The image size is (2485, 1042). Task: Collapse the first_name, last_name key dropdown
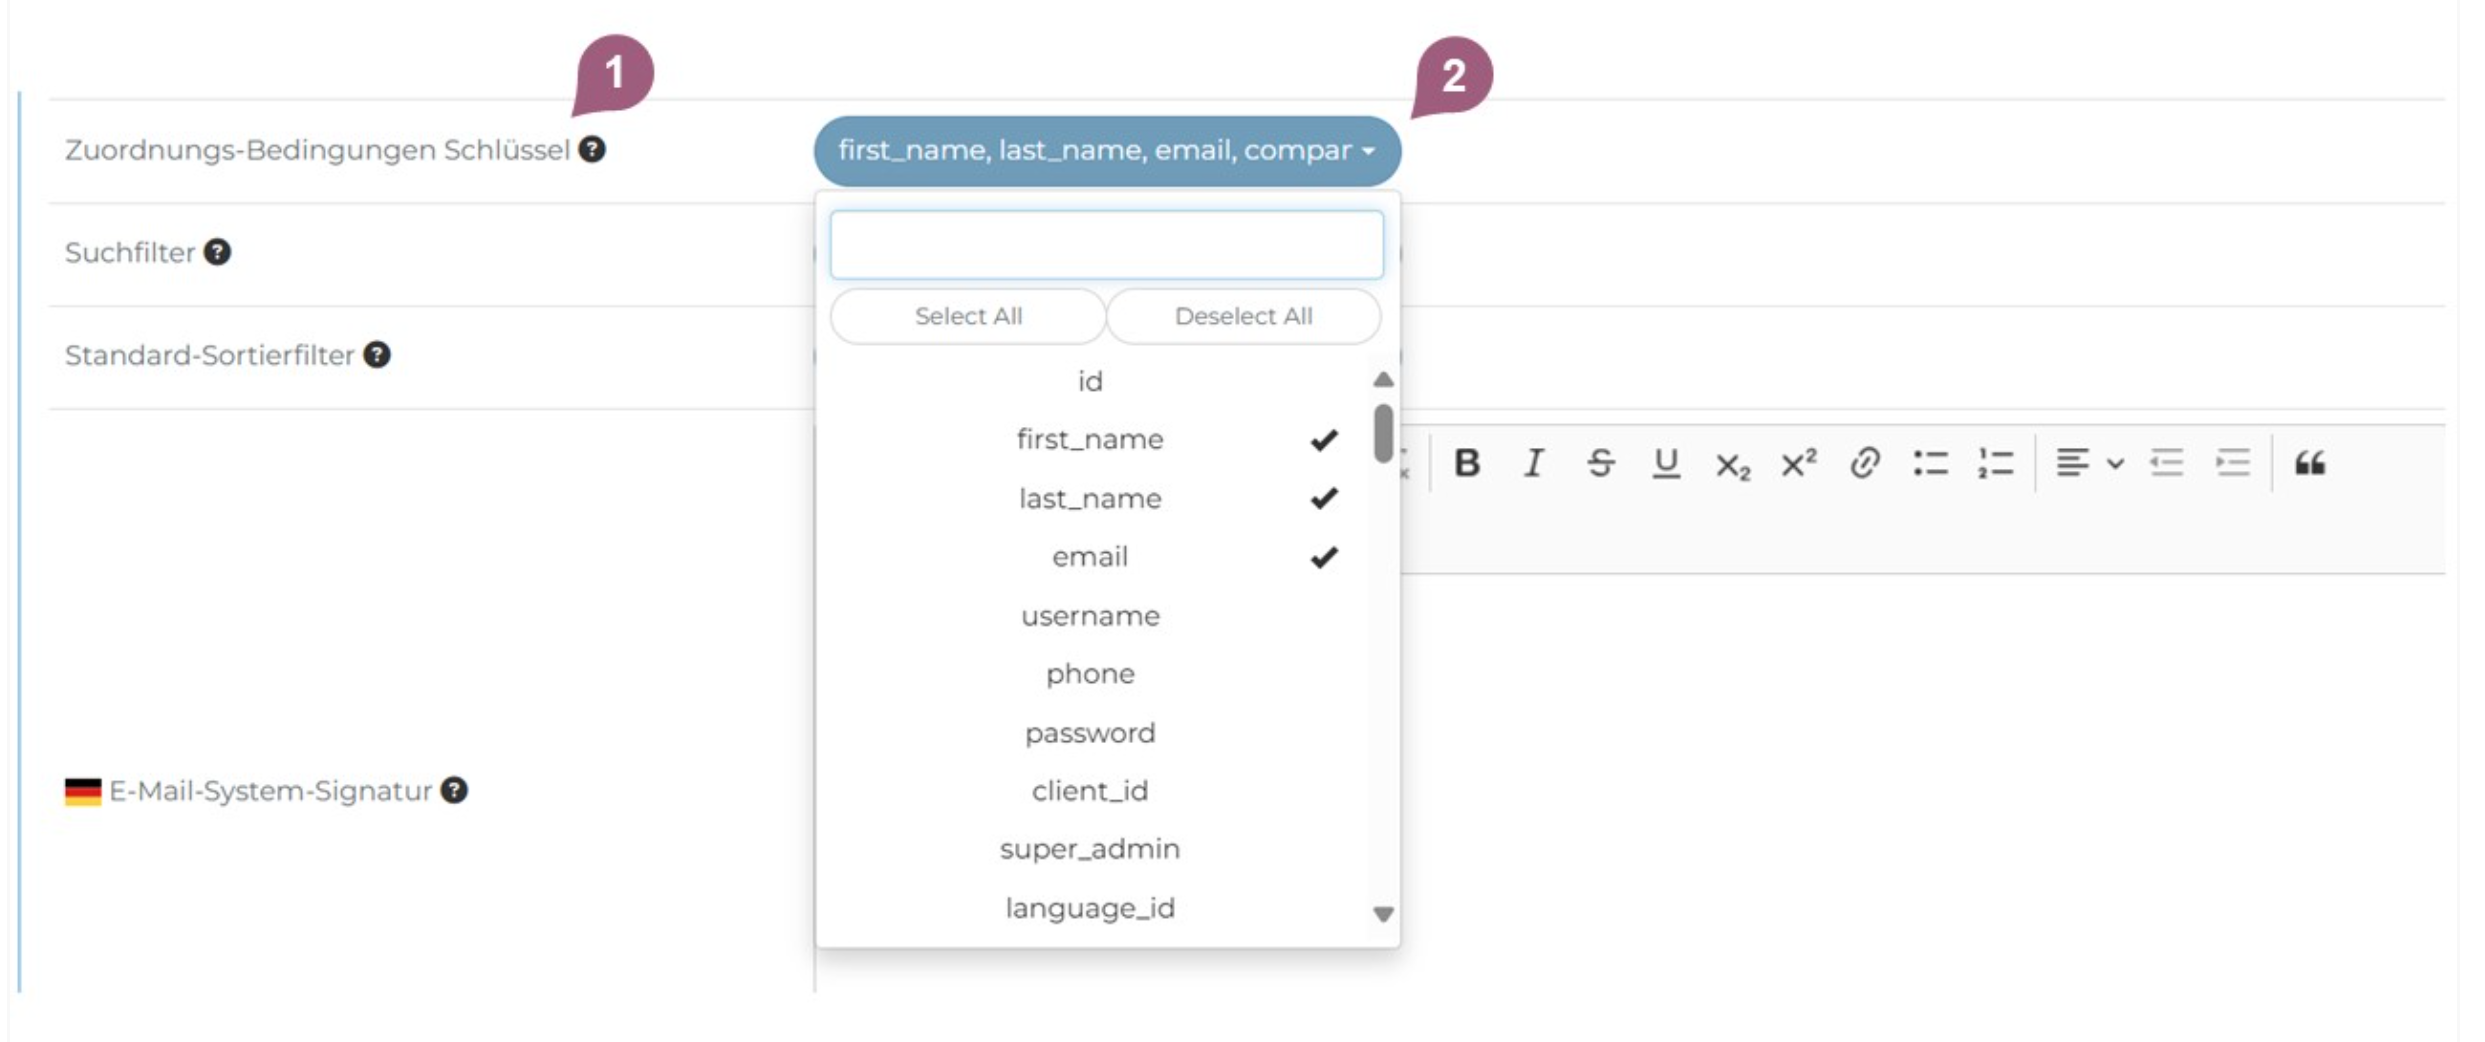tap(1106, 150)
